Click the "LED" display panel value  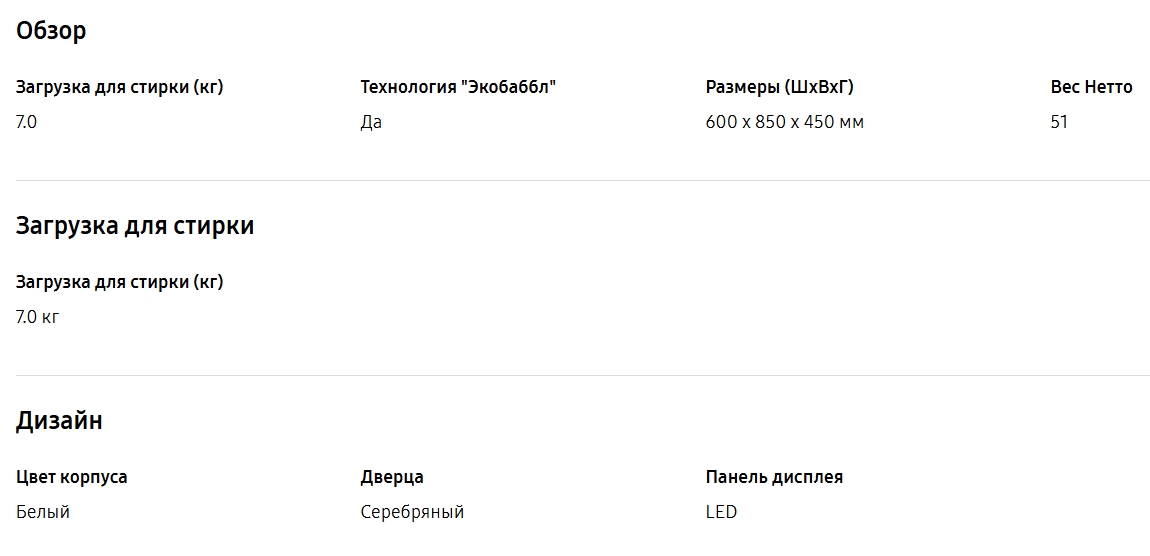click(x=721, y=512)
